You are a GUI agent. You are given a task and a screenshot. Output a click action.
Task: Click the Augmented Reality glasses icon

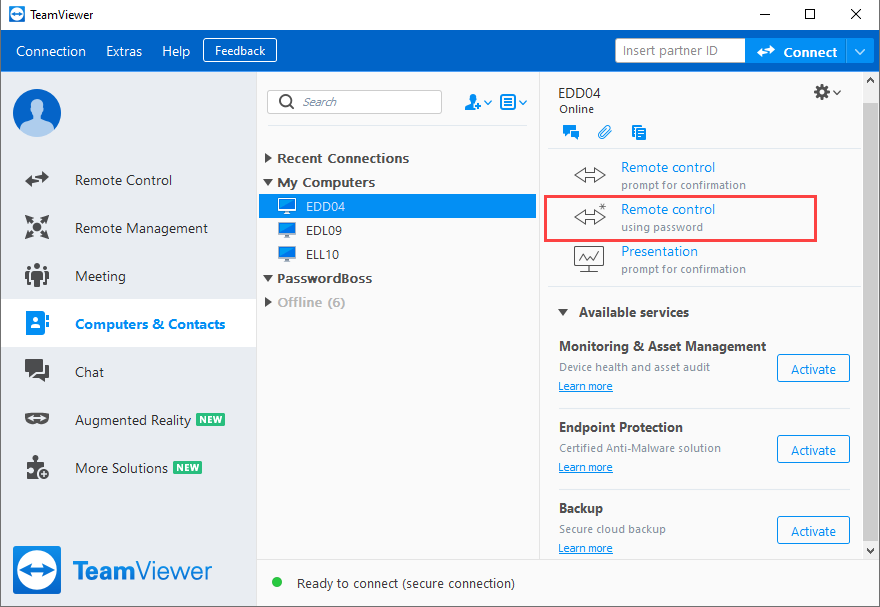tap(37, 419)
